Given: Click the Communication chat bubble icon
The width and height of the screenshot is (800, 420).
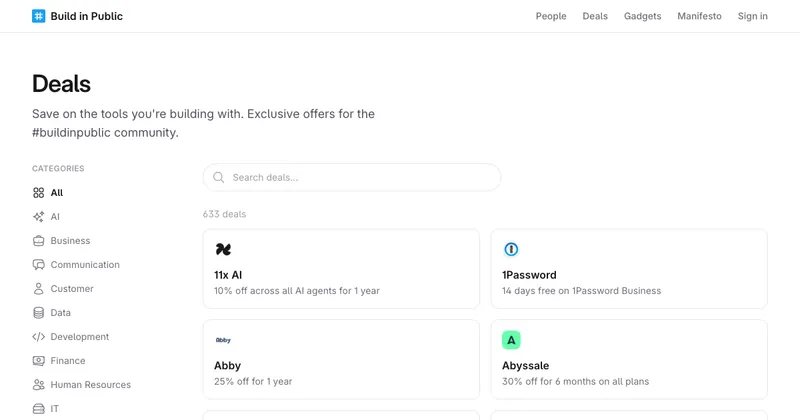Looking at the screenshot, I should [39, 265].
